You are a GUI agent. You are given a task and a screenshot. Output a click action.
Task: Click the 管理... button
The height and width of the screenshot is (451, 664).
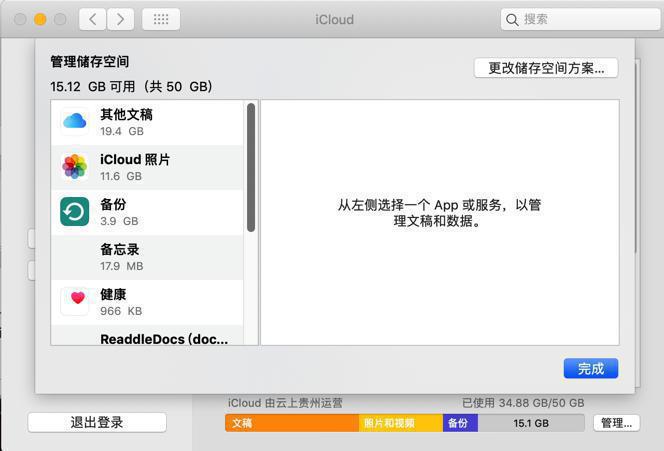[x=616, y=423]
